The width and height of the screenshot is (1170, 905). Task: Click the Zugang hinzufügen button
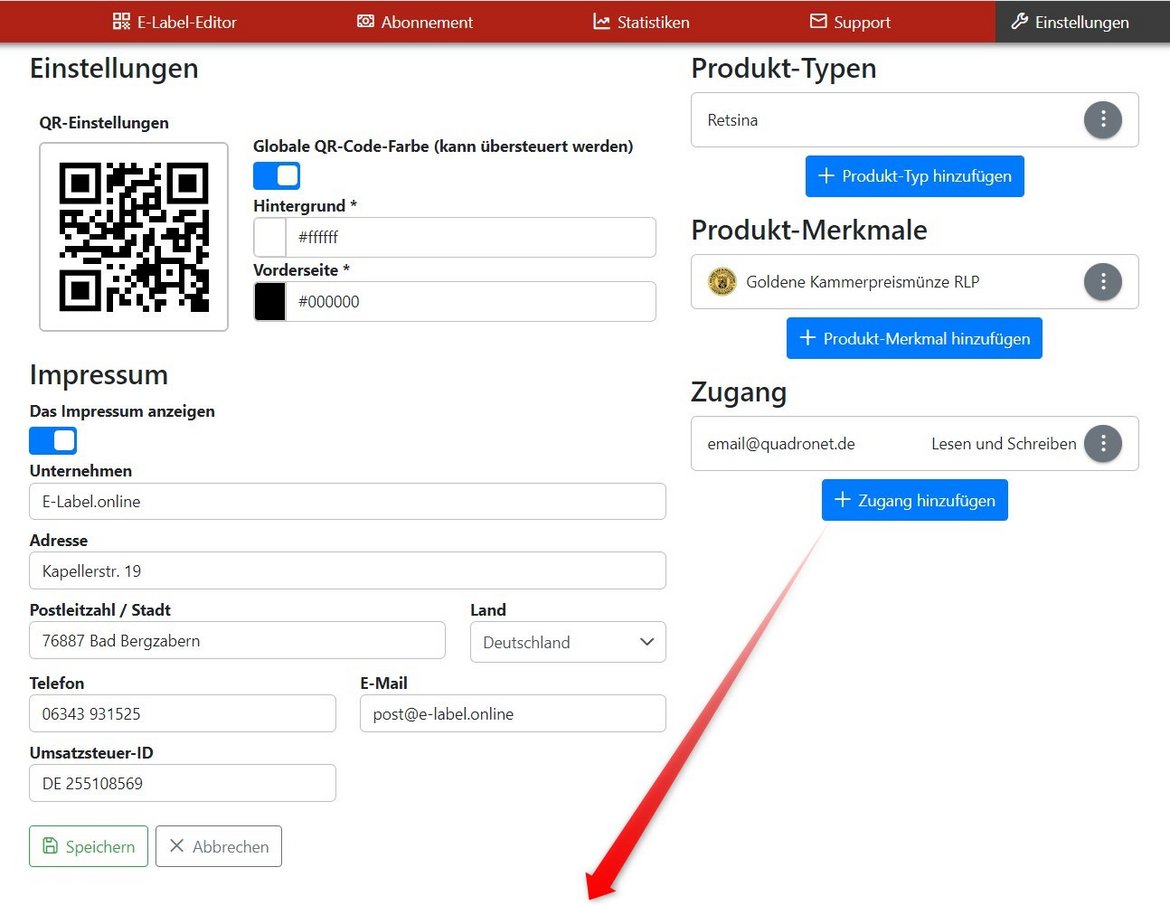915,500
